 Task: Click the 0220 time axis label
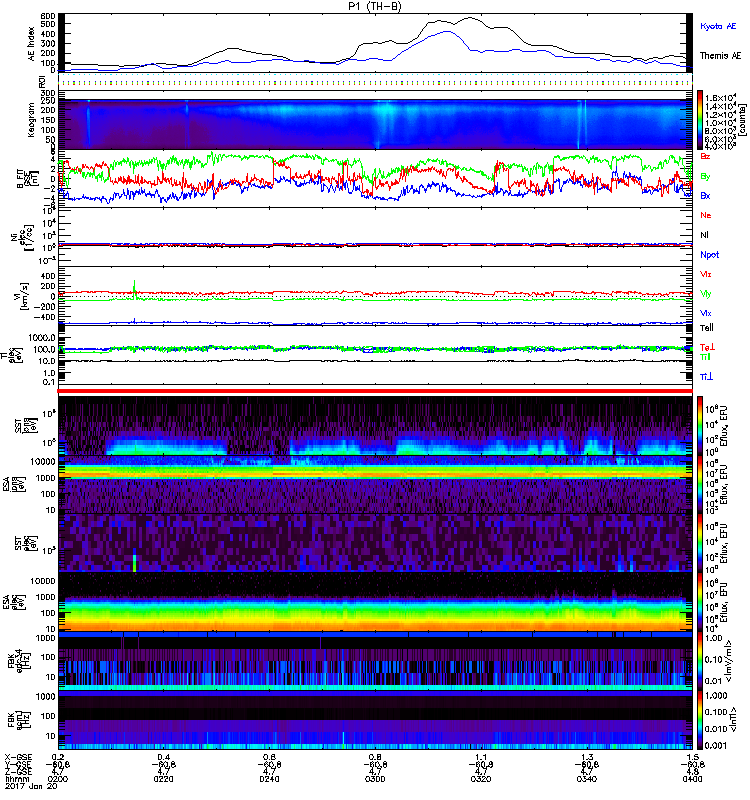164,779
